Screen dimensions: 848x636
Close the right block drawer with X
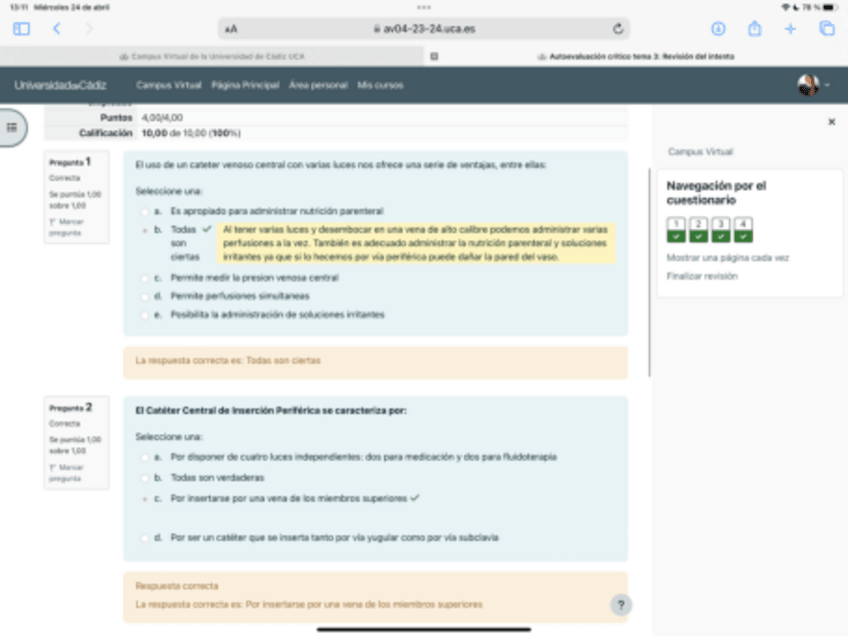[x=832, y=122]
